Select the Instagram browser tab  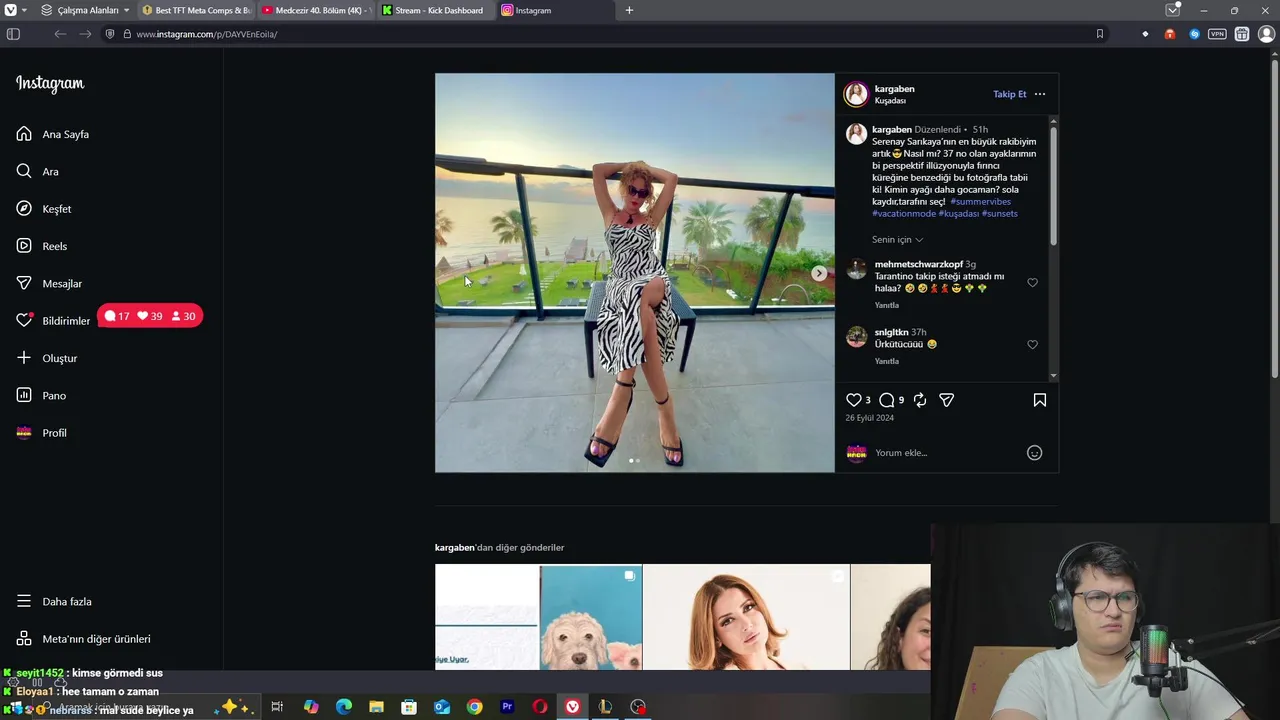[555, 10]
